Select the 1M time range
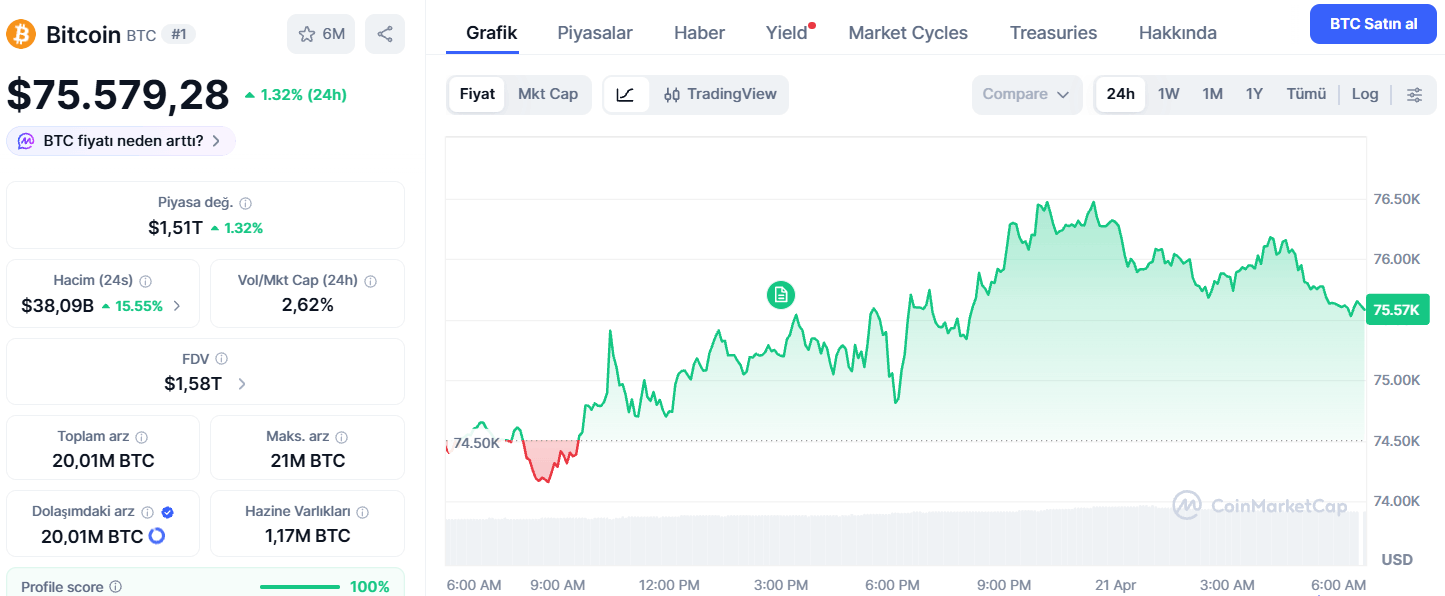The height and width of the screenshot is (596, 1445). point(1213,94)
